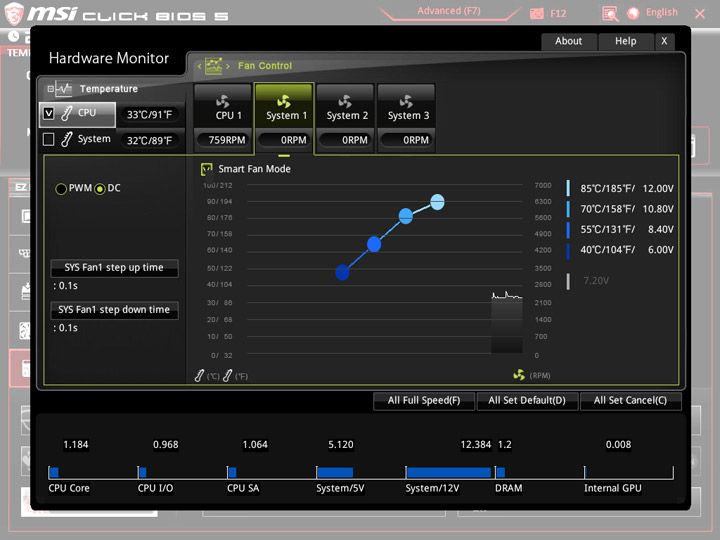Screen dimensions: 720x540
Task: Close the BIOS using the top X
Action: 700,14
